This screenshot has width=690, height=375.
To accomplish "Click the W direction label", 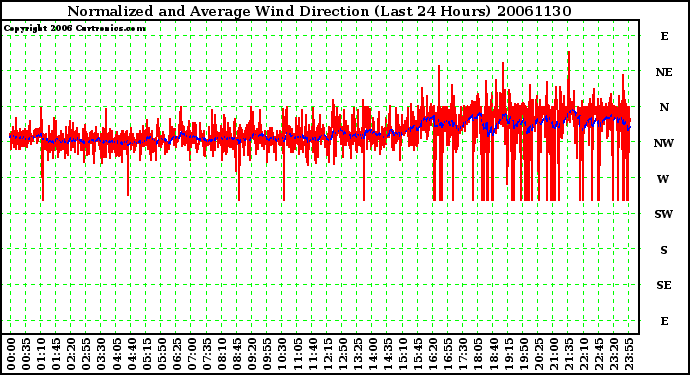I will point(663,179).
